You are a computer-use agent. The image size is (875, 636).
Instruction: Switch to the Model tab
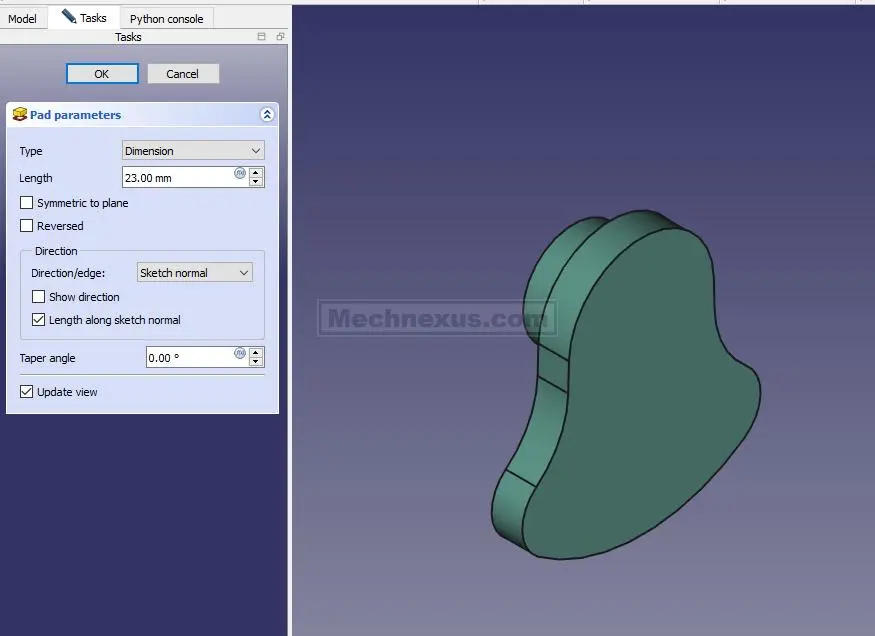[x=22, y=18]
